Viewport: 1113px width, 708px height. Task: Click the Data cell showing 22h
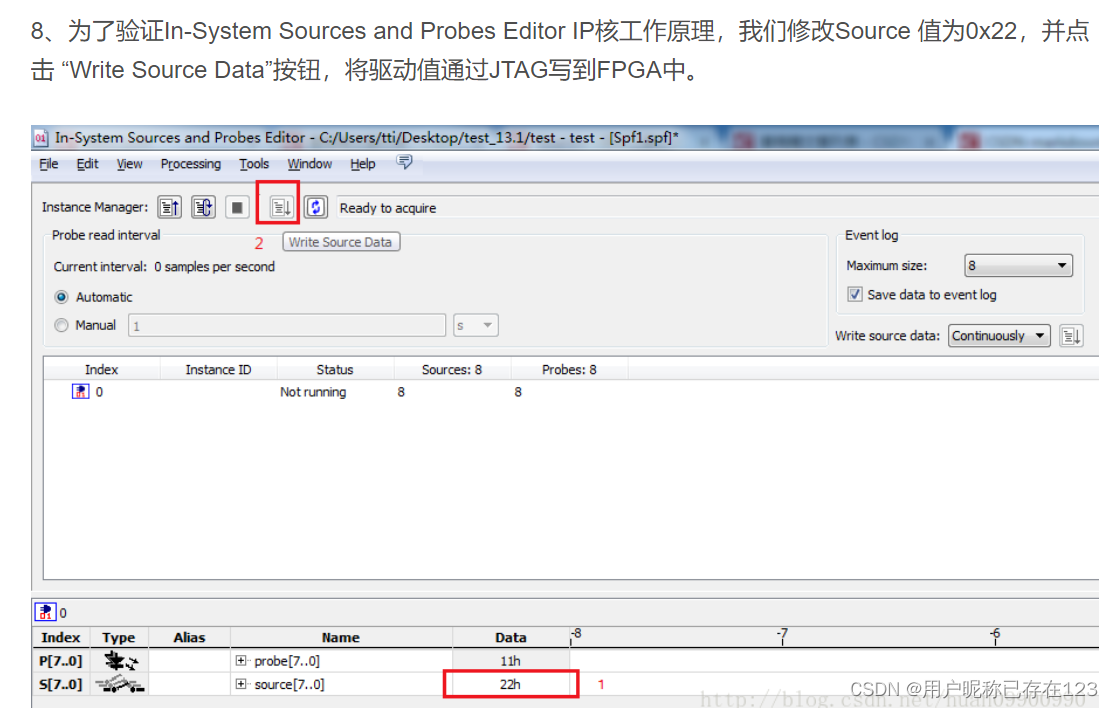[x=511, y=685]
